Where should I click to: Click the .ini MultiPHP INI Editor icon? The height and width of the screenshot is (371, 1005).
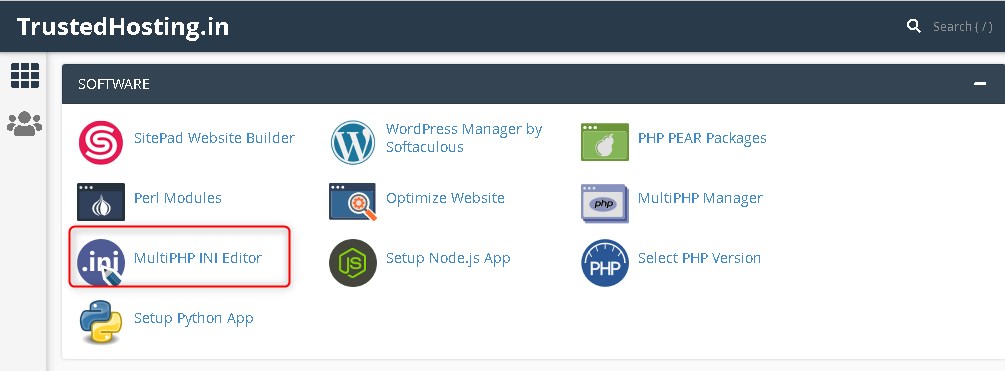(101, 262)
